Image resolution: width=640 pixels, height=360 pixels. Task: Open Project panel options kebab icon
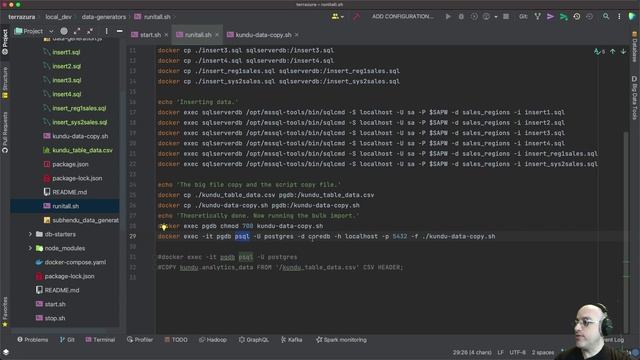pyautogui.click(x=107, y=31)
